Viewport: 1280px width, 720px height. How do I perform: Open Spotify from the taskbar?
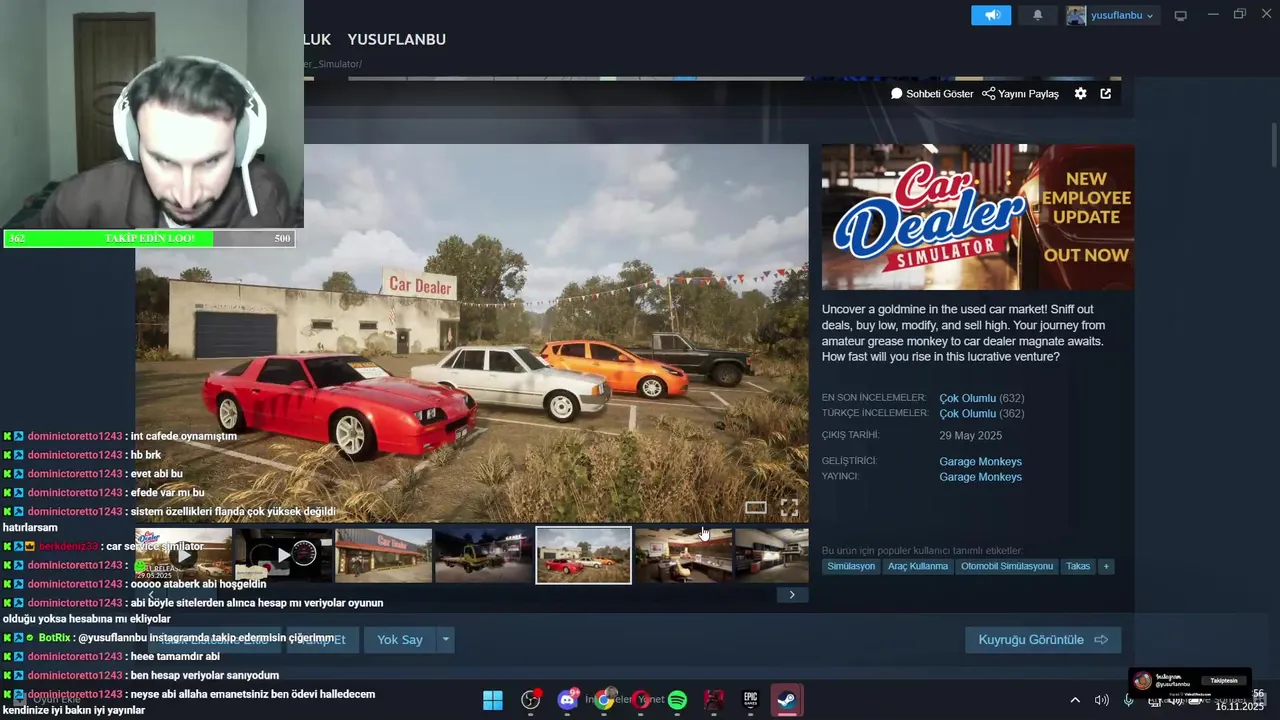pyautogui.click(x=677, y=700)
